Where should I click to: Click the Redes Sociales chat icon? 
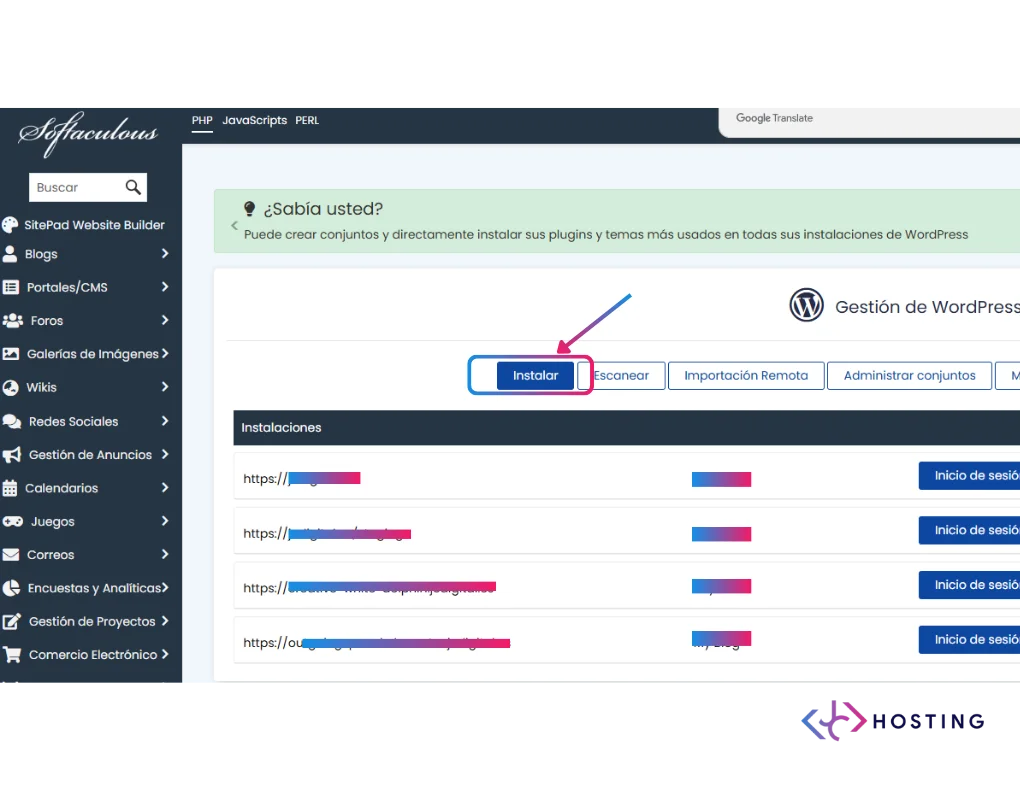(x=12, y=421)
